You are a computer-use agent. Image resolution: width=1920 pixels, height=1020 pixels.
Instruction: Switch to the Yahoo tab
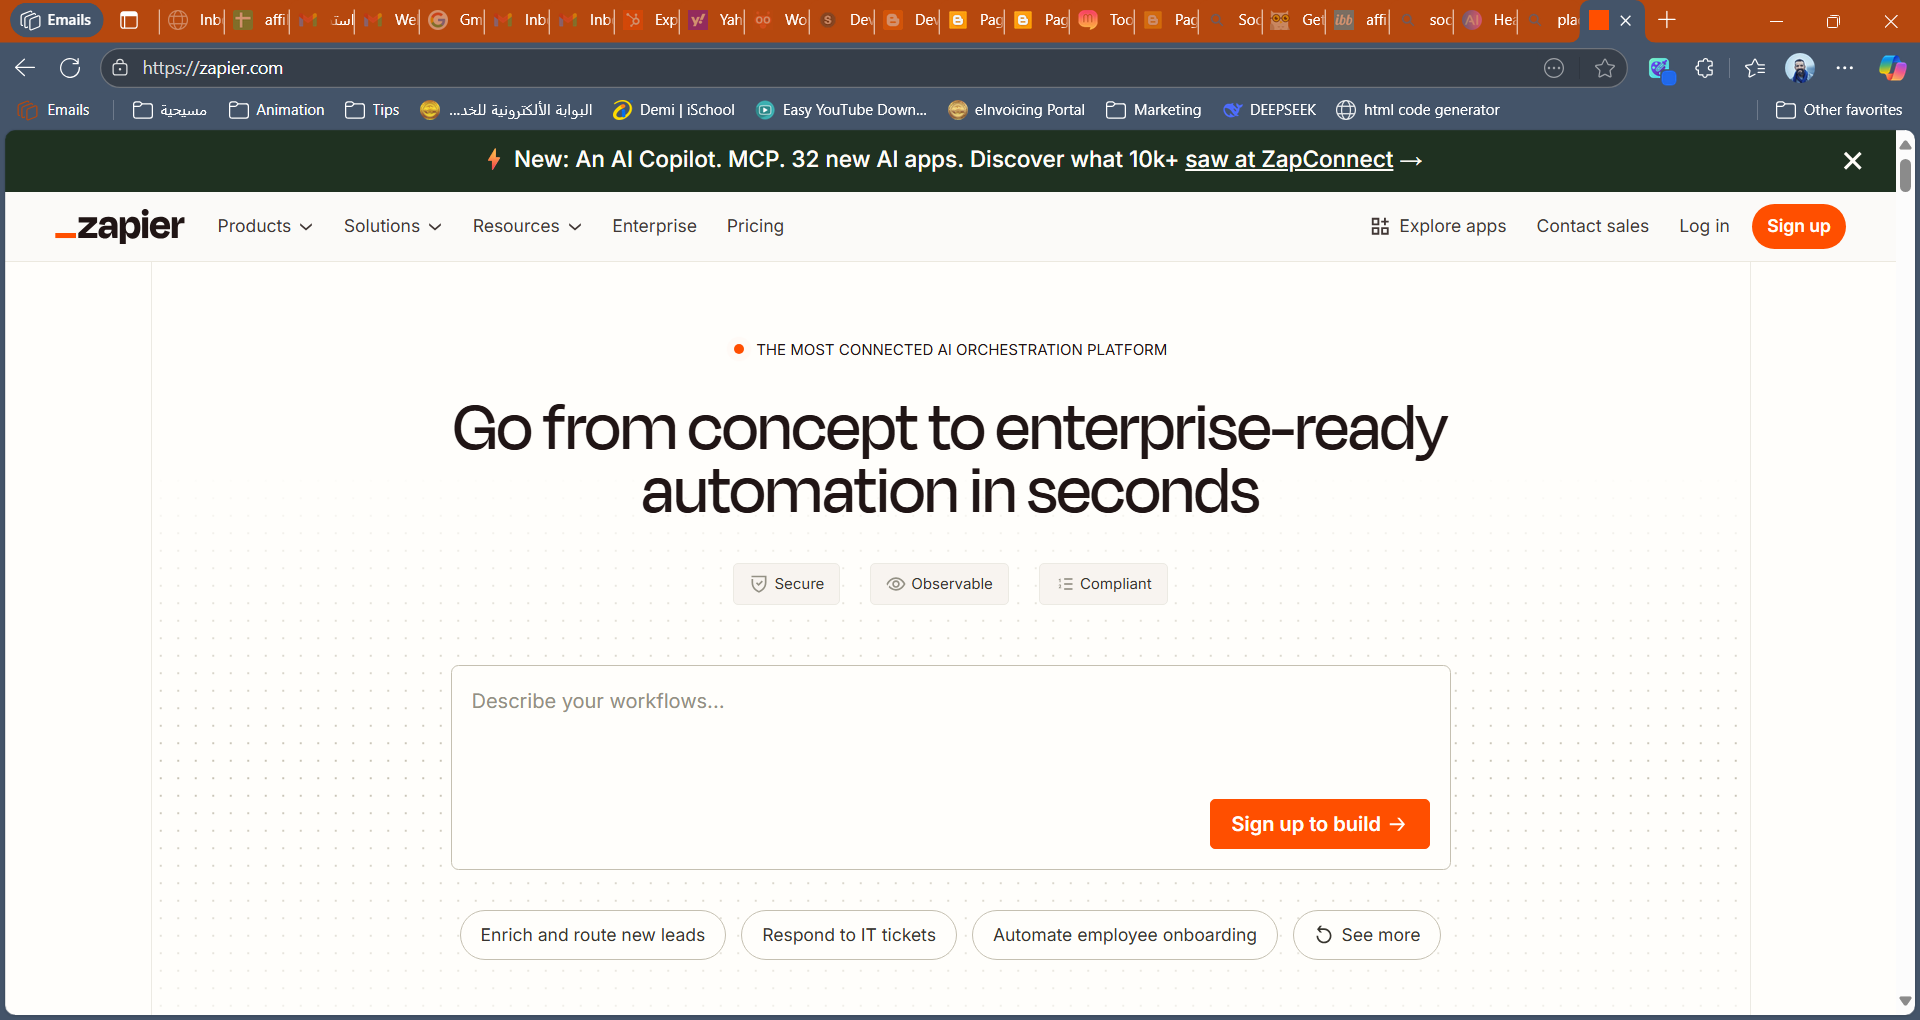coord(715,20)
